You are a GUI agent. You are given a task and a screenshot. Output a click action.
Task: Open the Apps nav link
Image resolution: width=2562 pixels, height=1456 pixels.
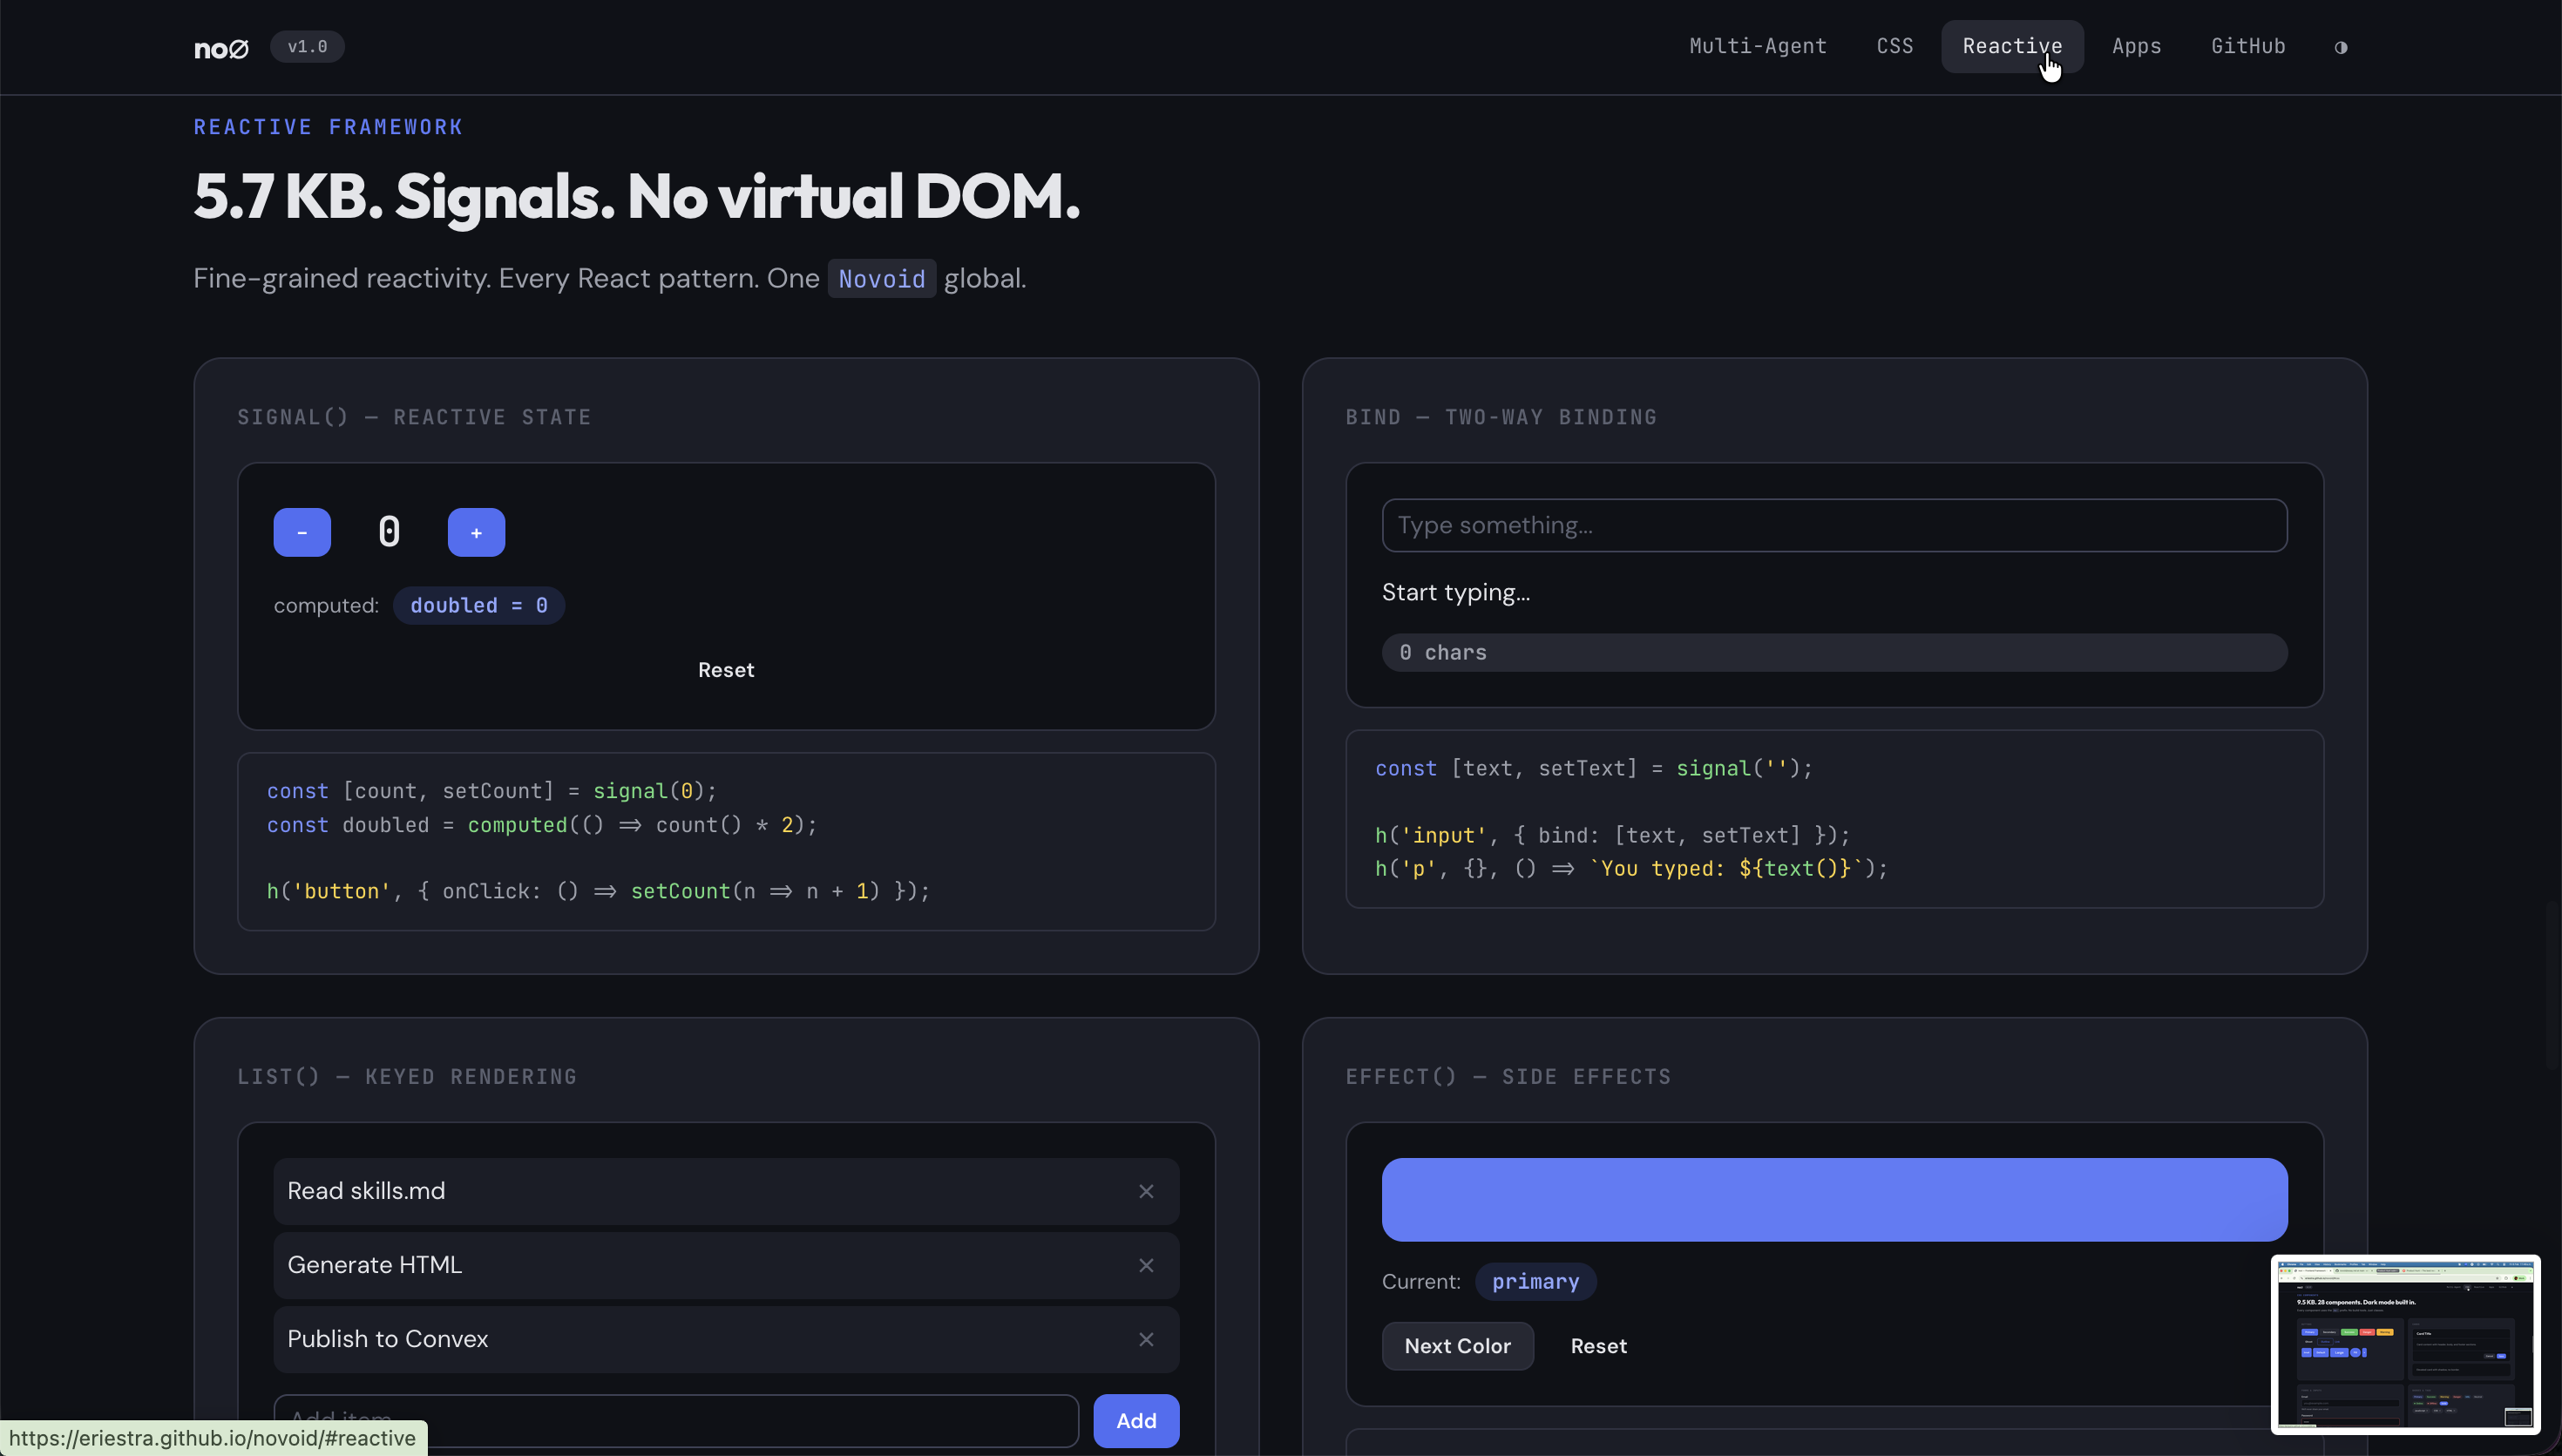(x=2136, y=46)
